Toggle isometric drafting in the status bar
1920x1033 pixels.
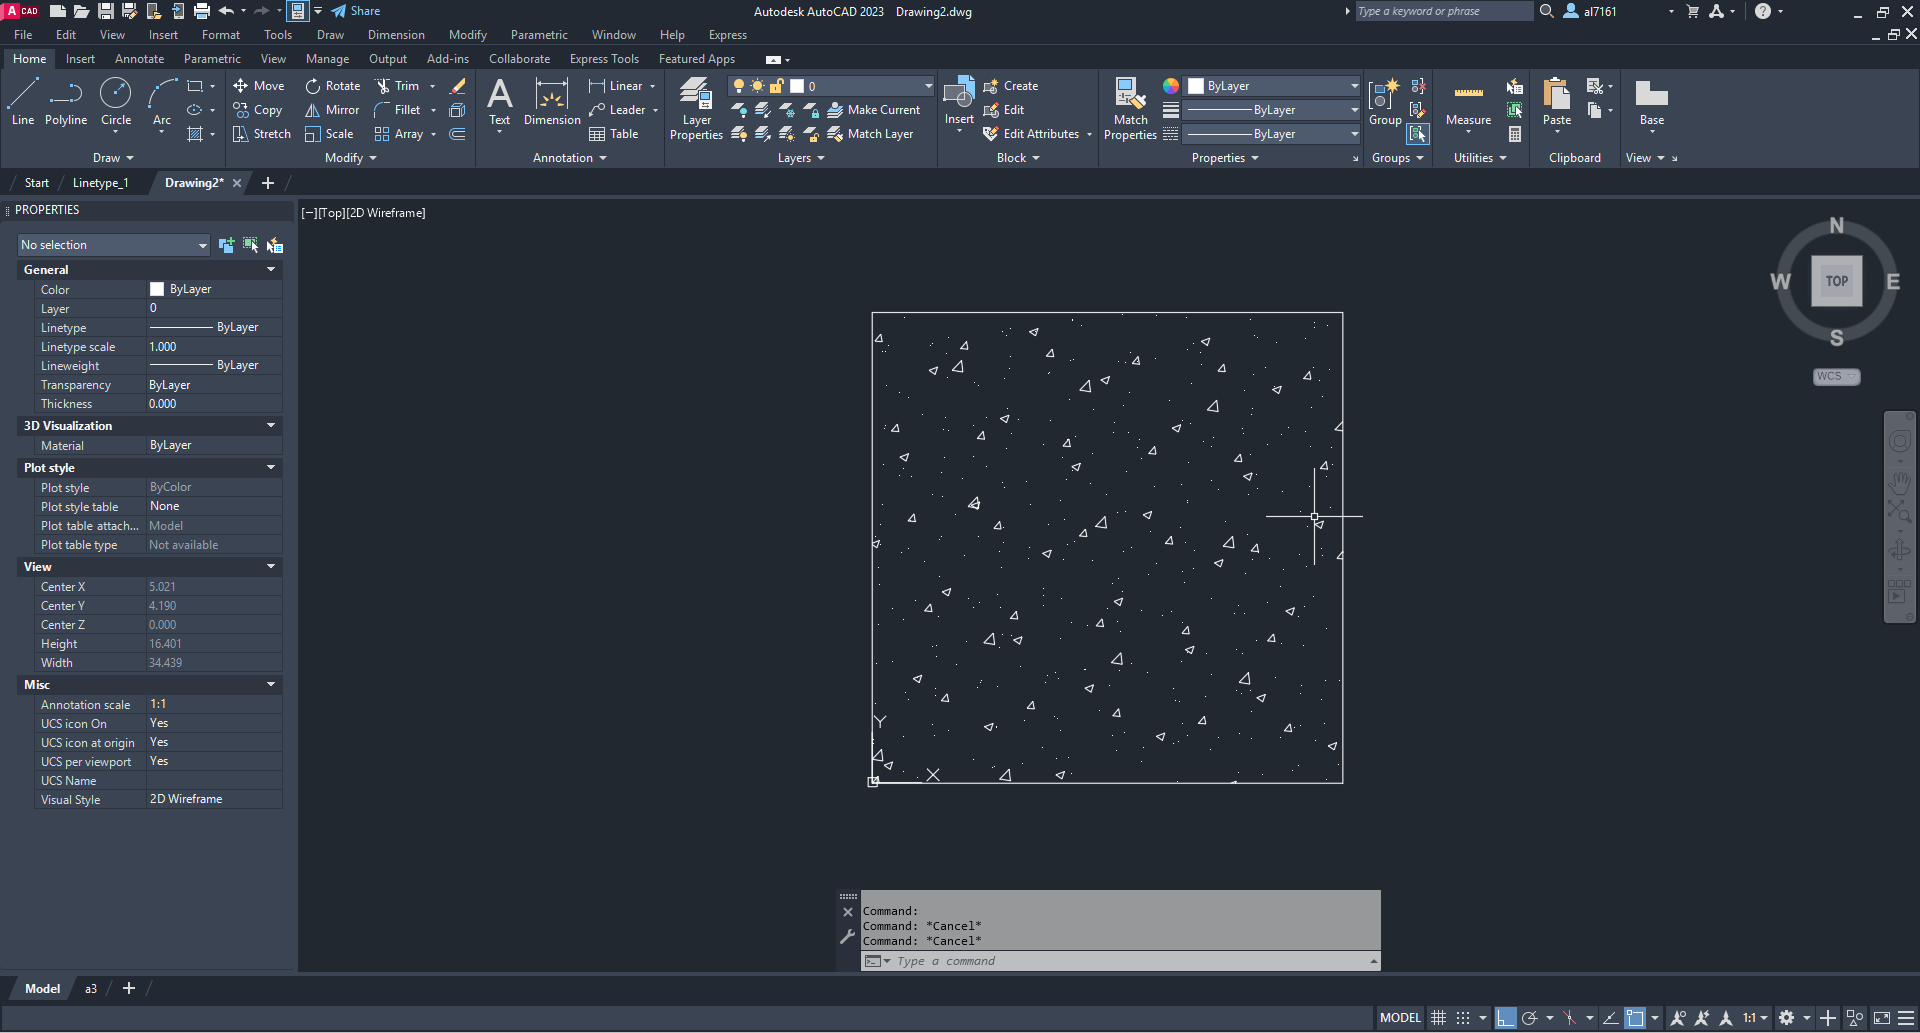[x=1570, y=1018]
